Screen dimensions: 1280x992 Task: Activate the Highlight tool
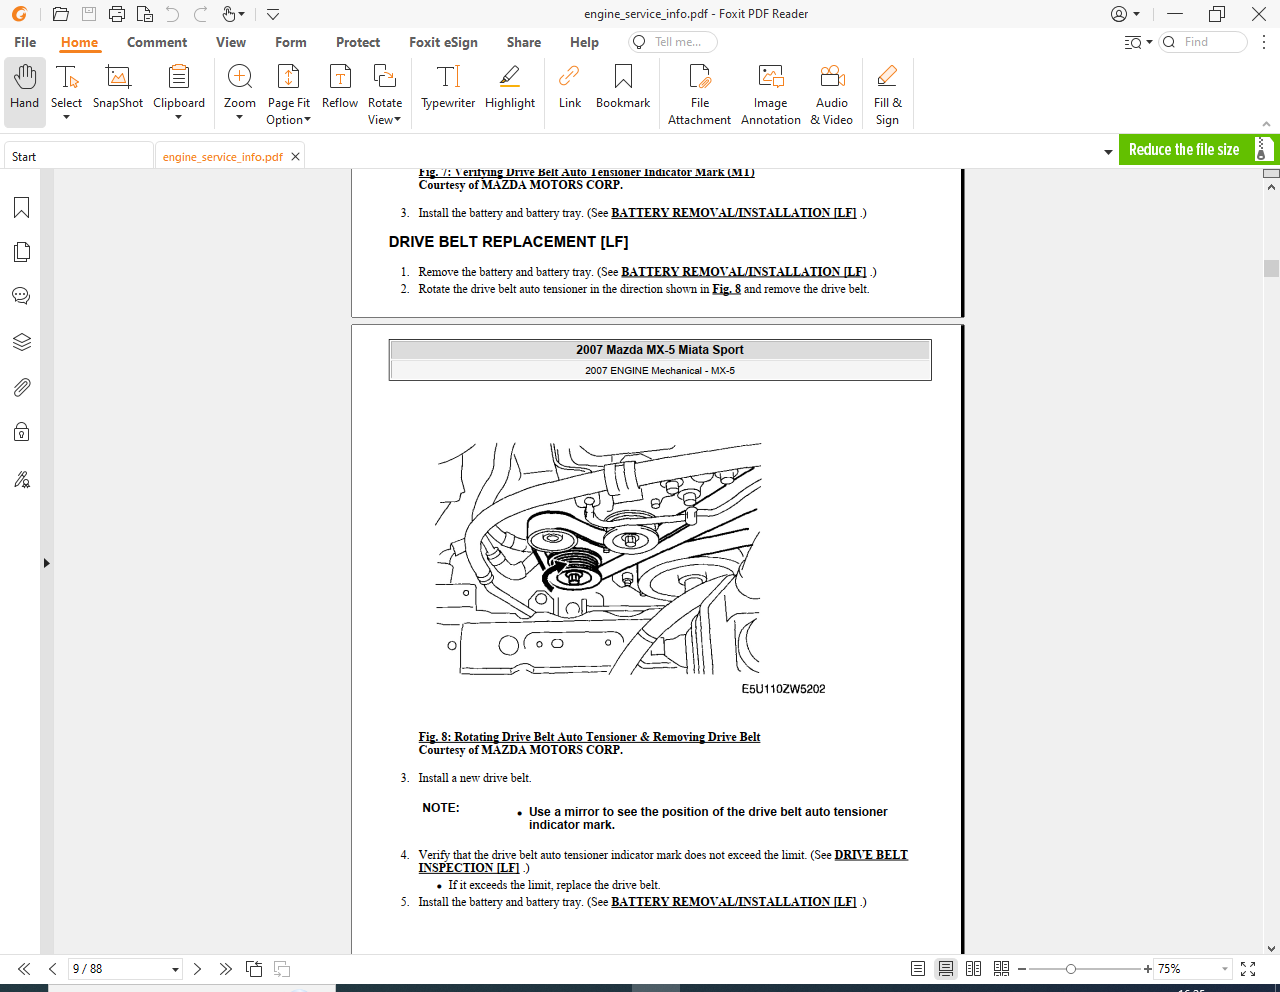(x=509, y=88)
